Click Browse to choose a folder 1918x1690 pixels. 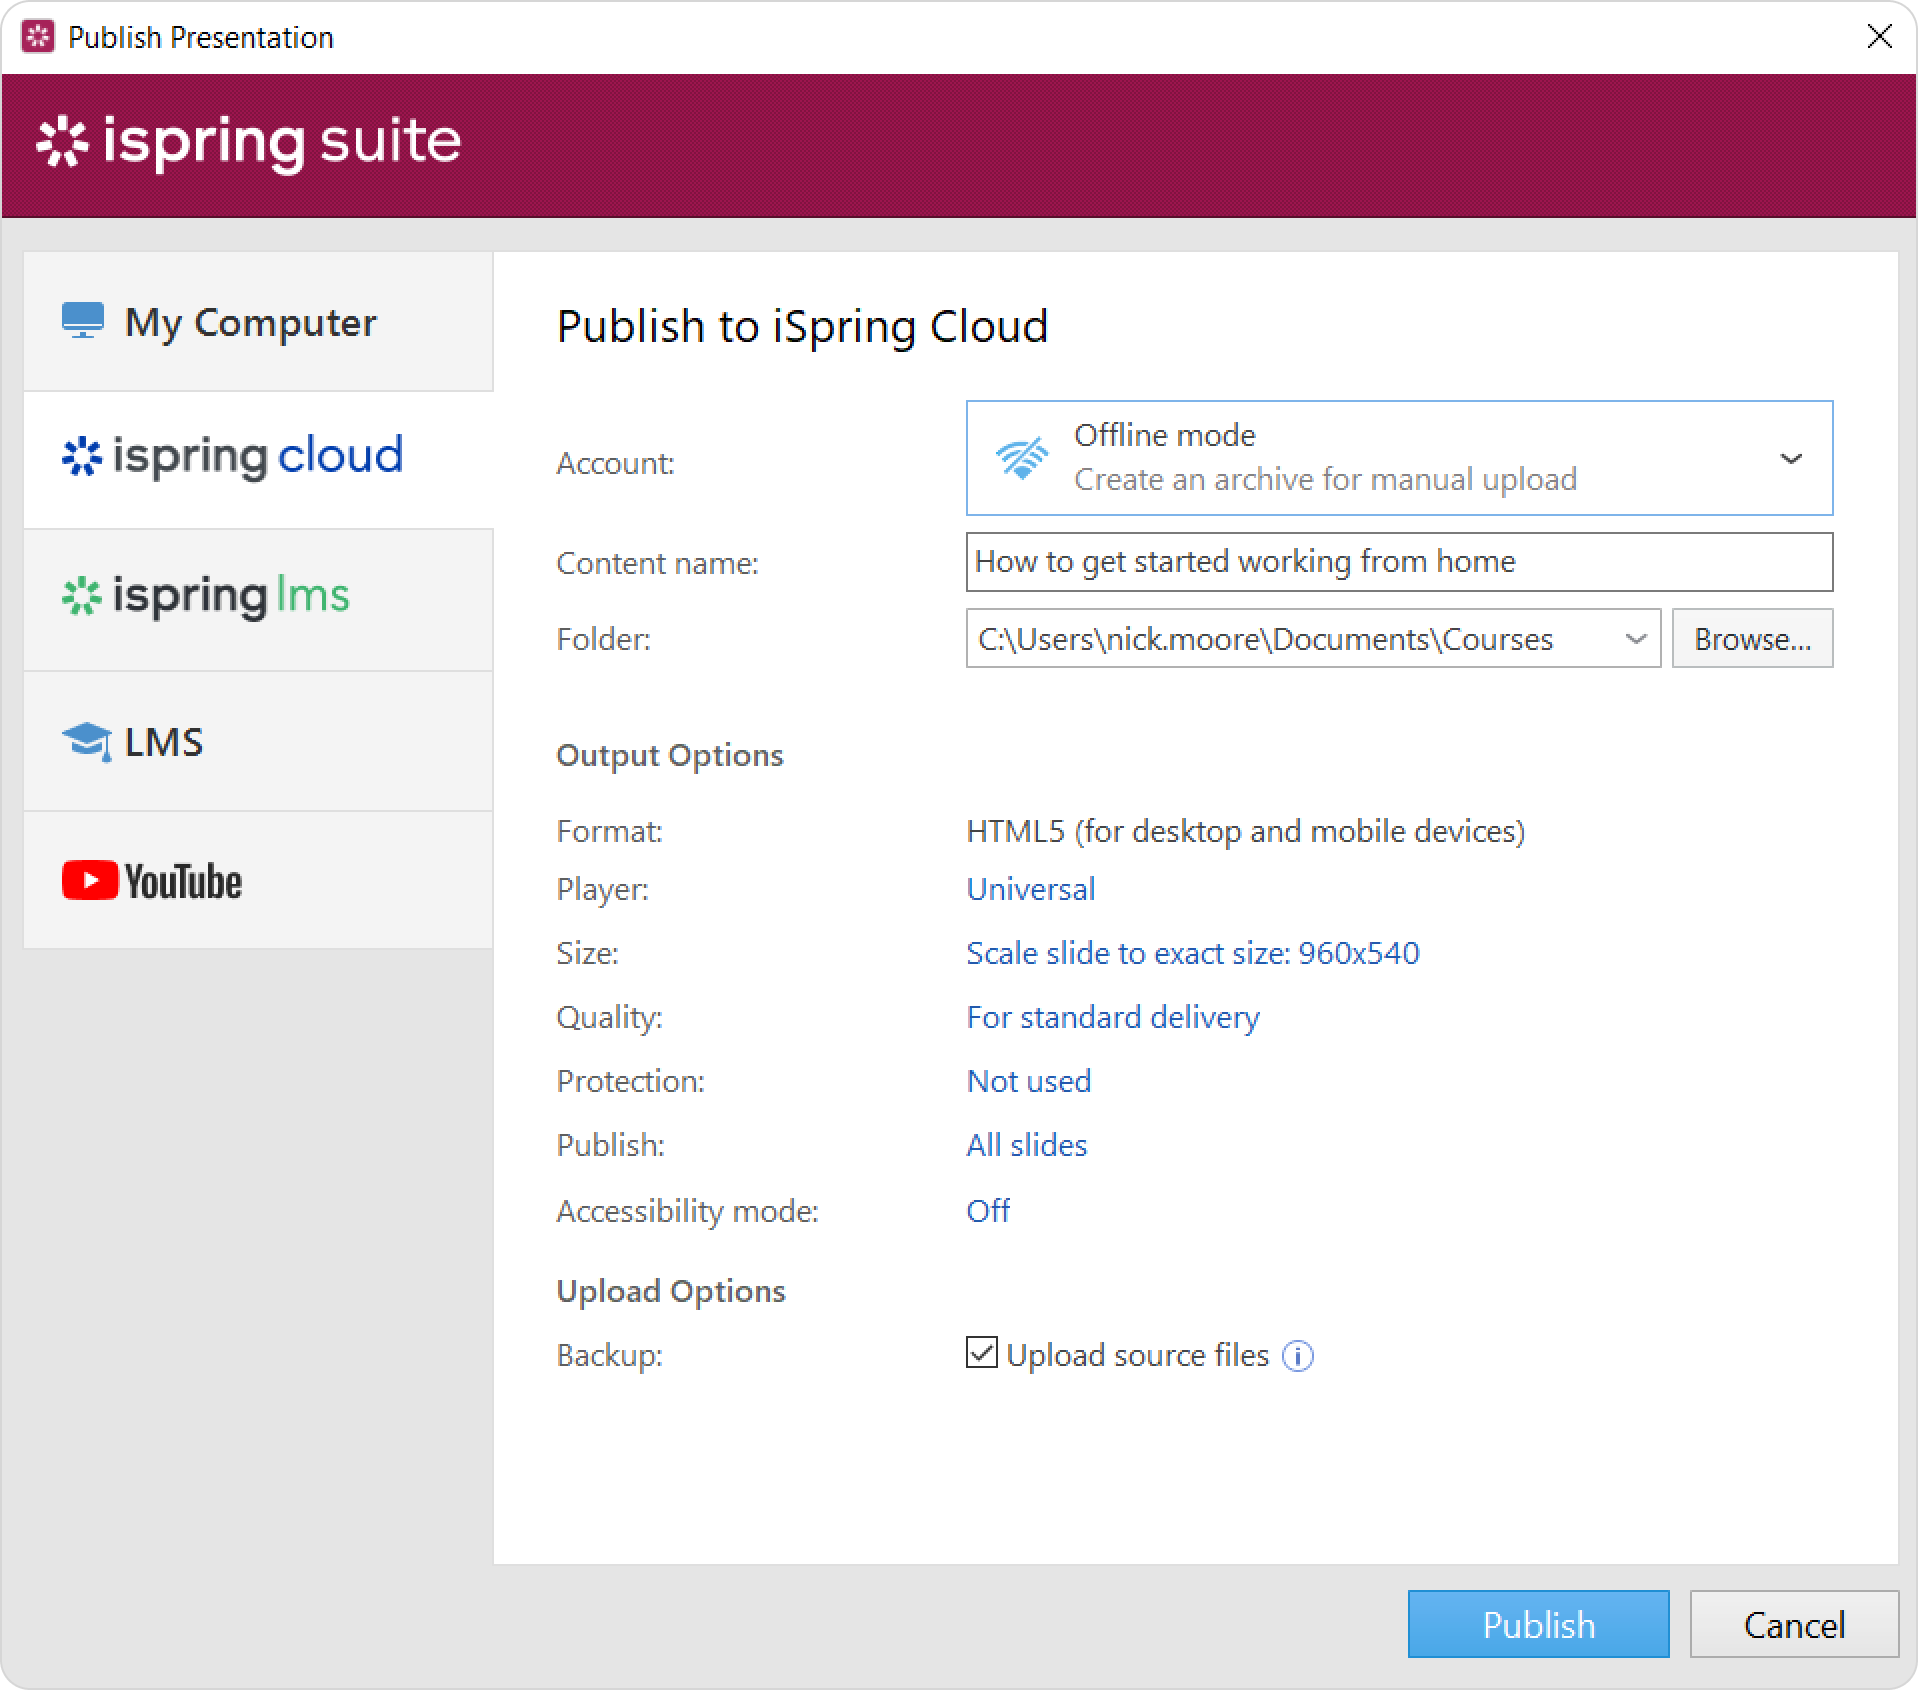[1752, 639]
